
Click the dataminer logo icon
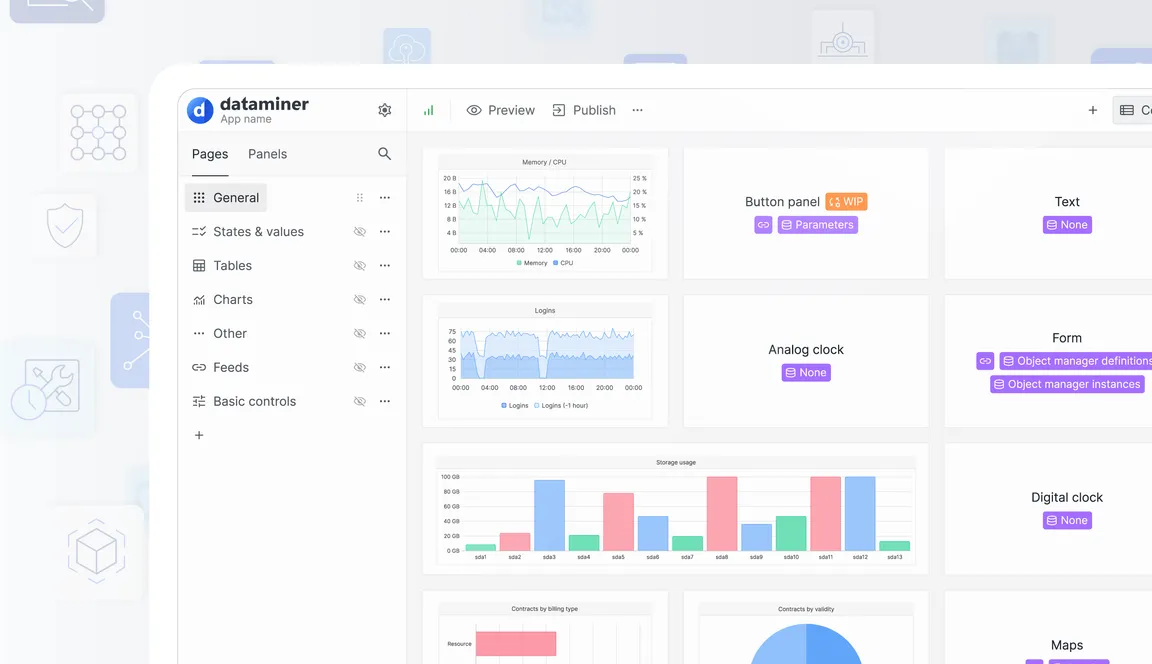coord(200,110)
